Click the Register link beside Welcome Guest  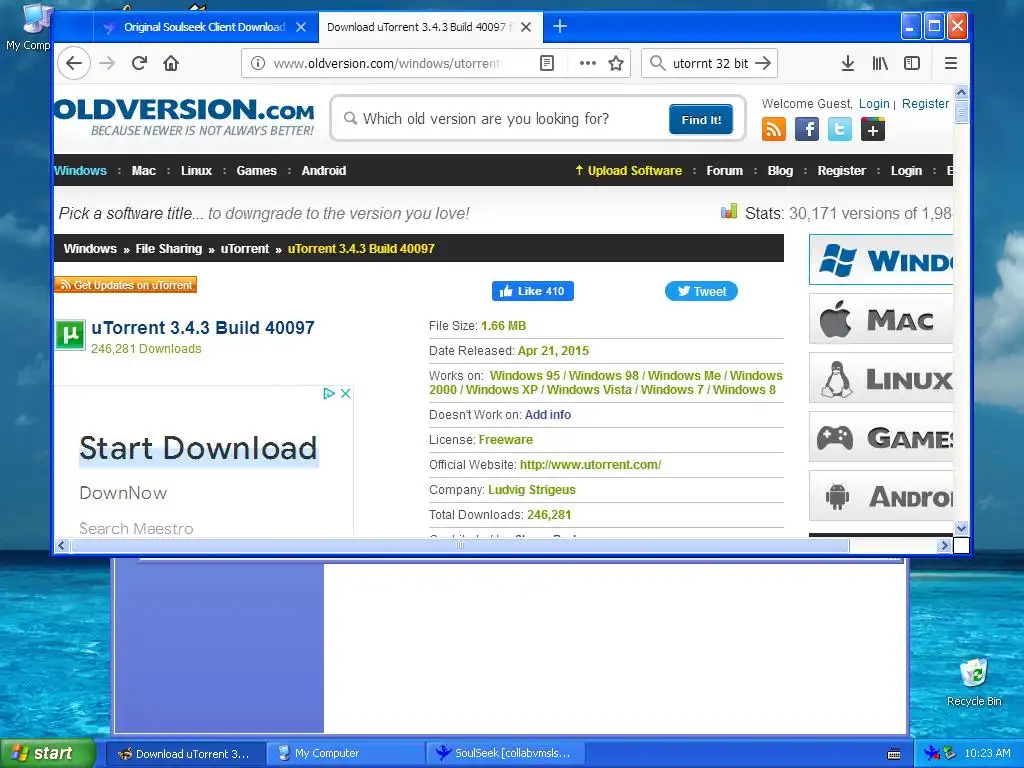(925, 103)
